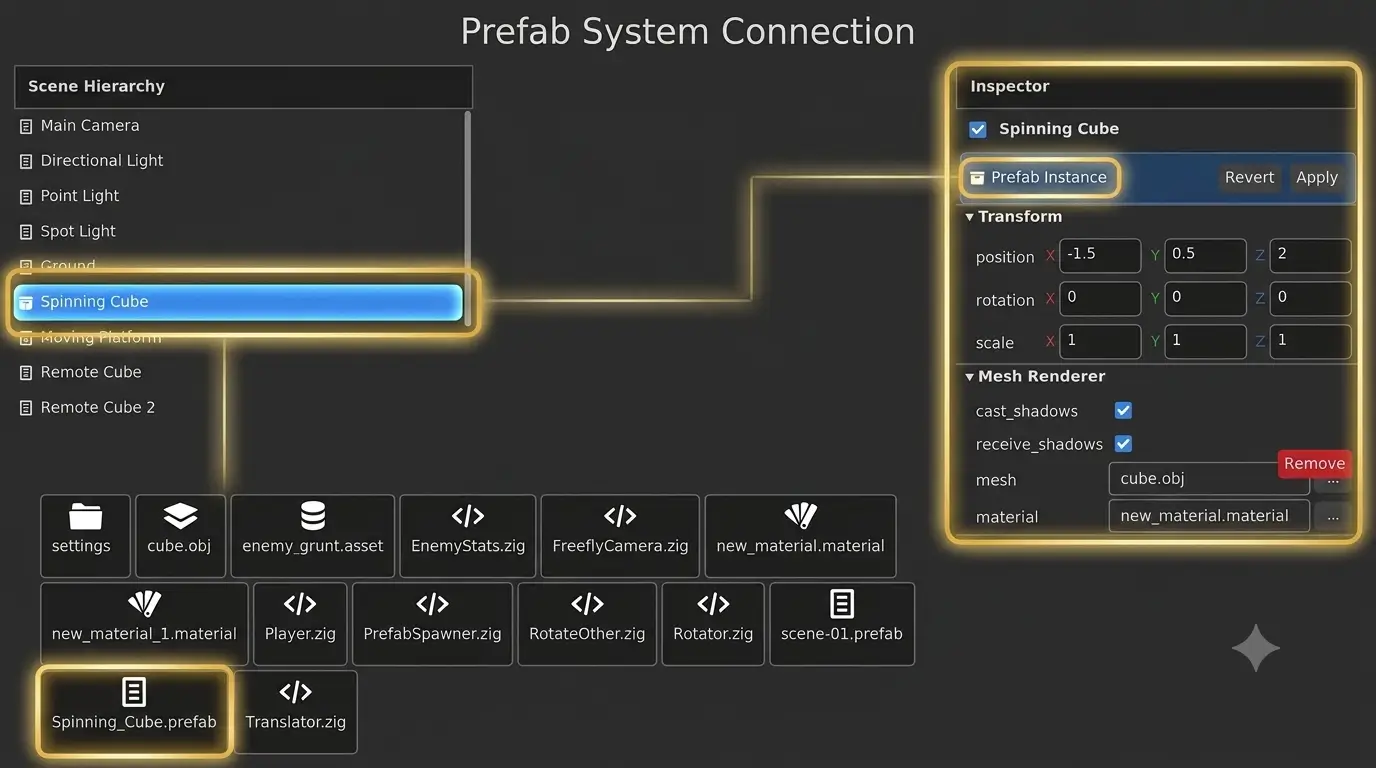The height and width of the screenshot is (768, 1376).
Task: Click the position Z field
Action: pos(1310,255)
